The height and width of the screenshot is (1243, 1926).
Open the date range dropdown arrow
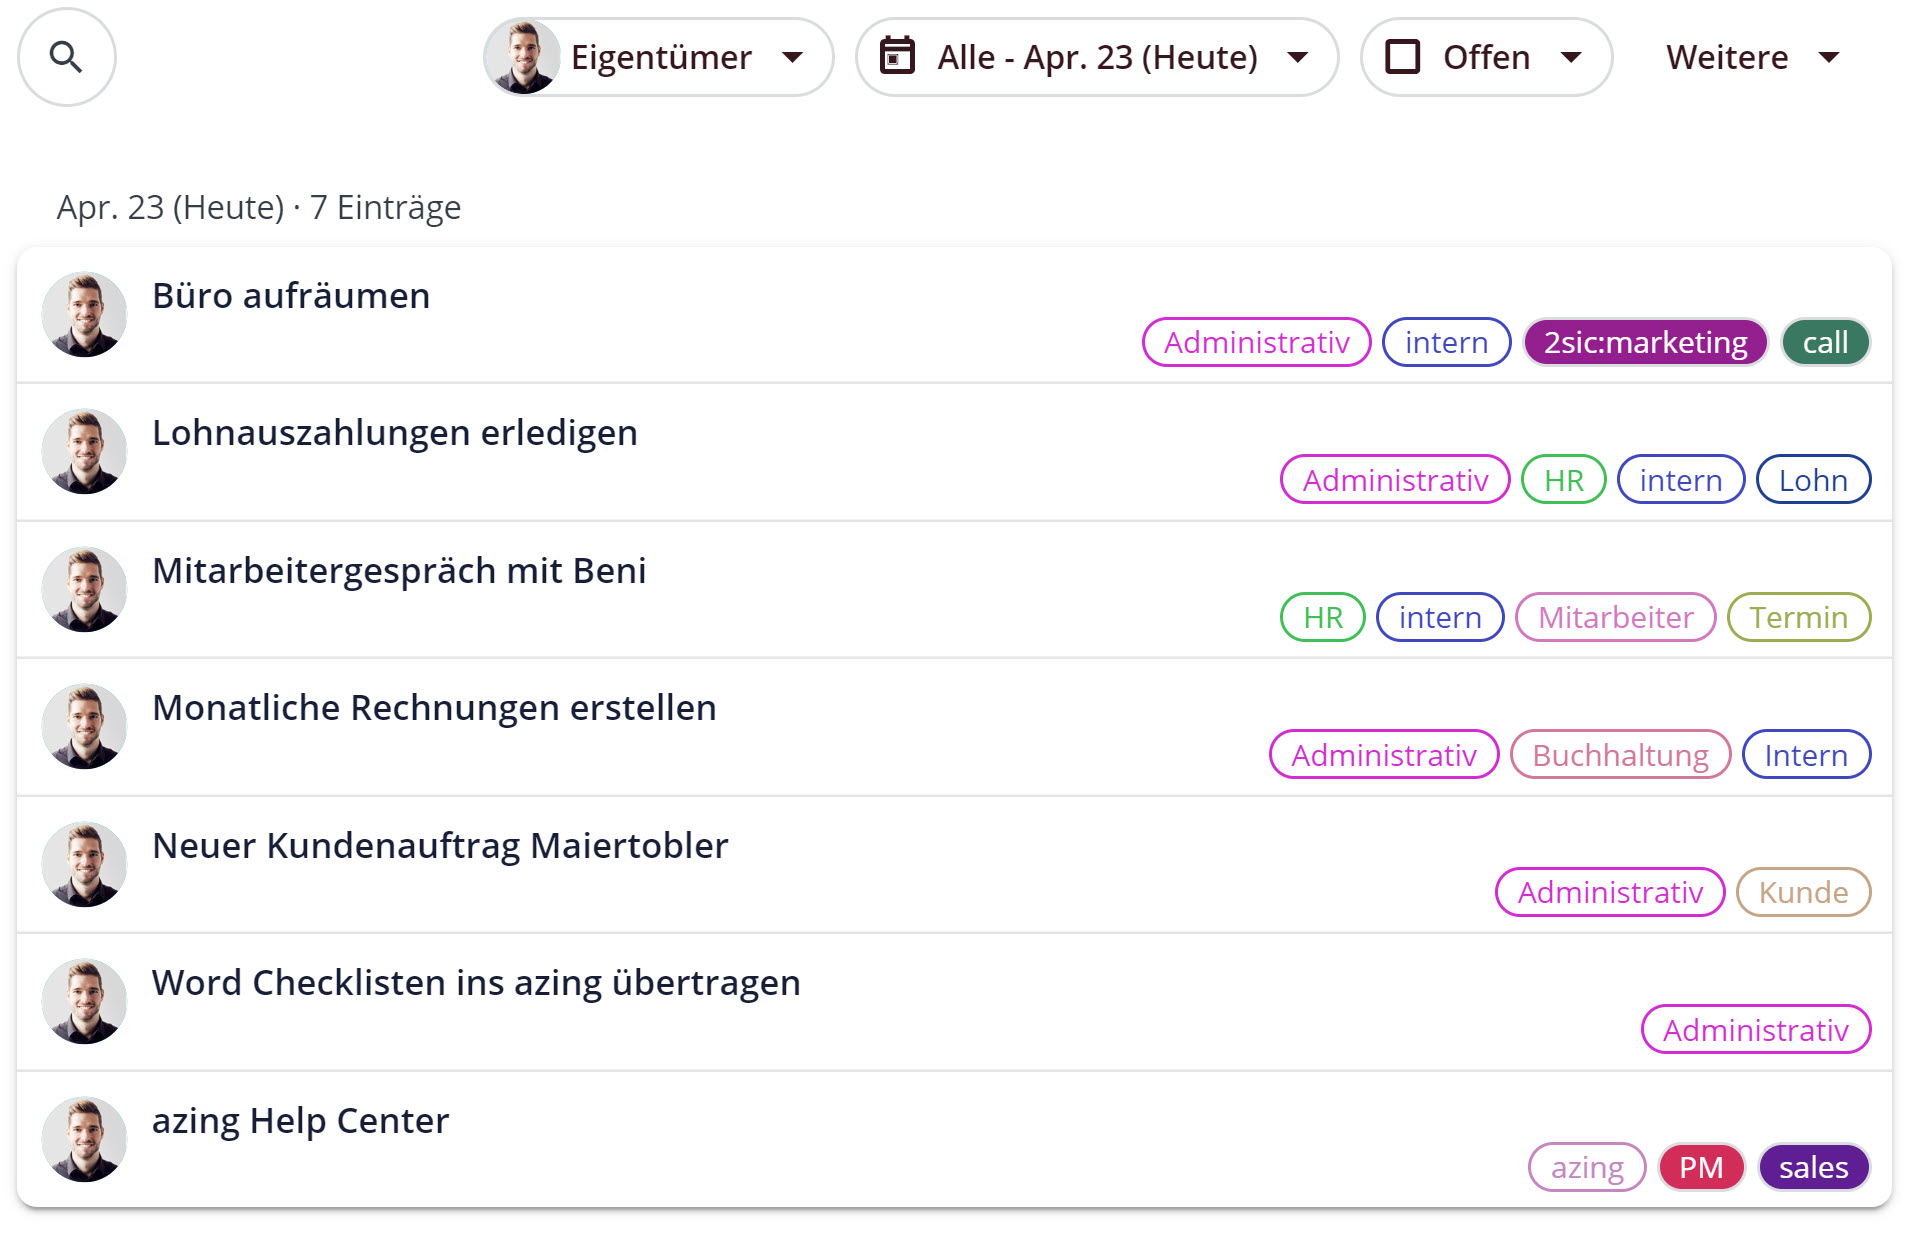pos(1298,57)
